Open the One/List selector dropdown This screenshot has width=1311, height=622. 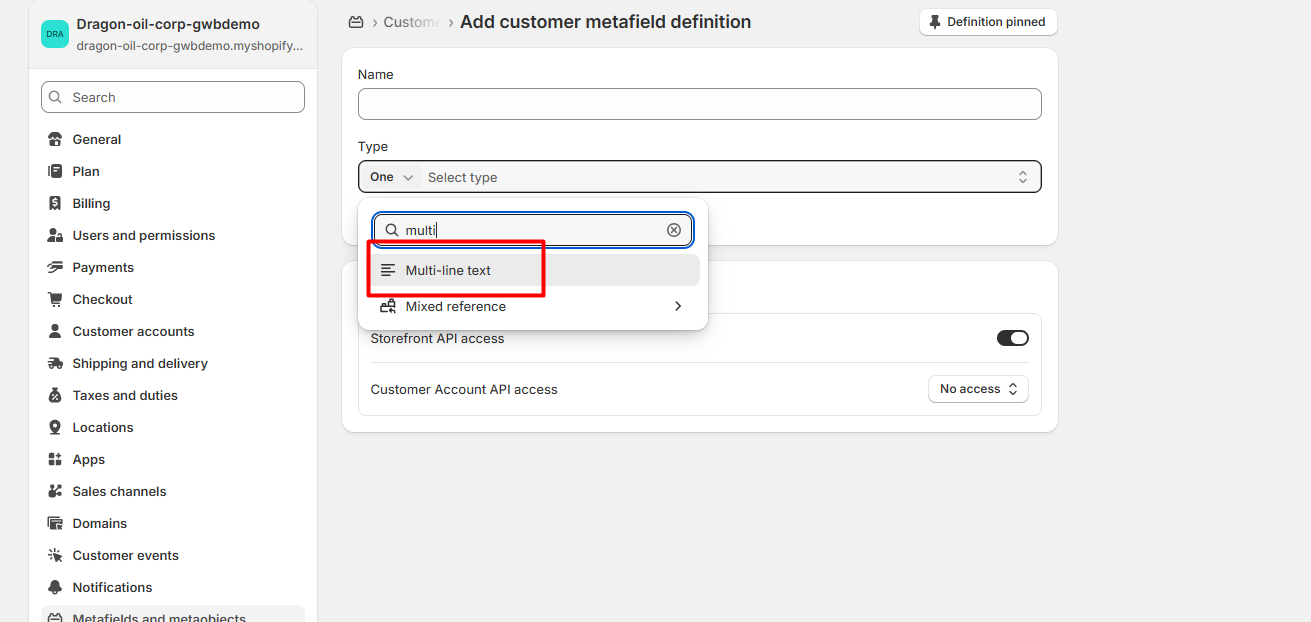[391, 177]
